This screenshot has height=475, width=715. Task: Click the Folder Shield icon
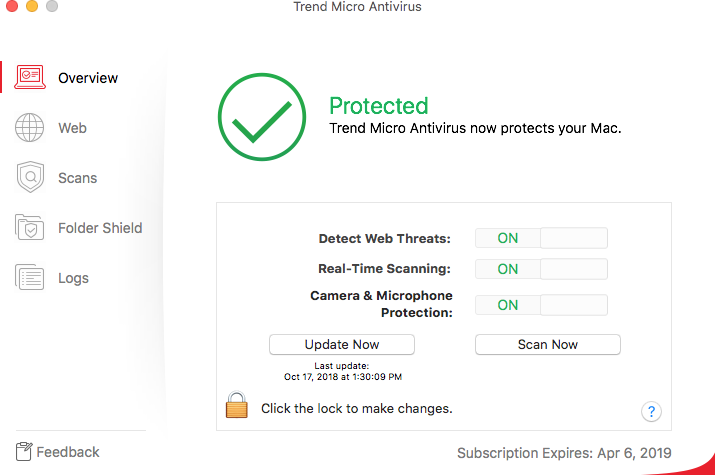click(x=30, y=228)
